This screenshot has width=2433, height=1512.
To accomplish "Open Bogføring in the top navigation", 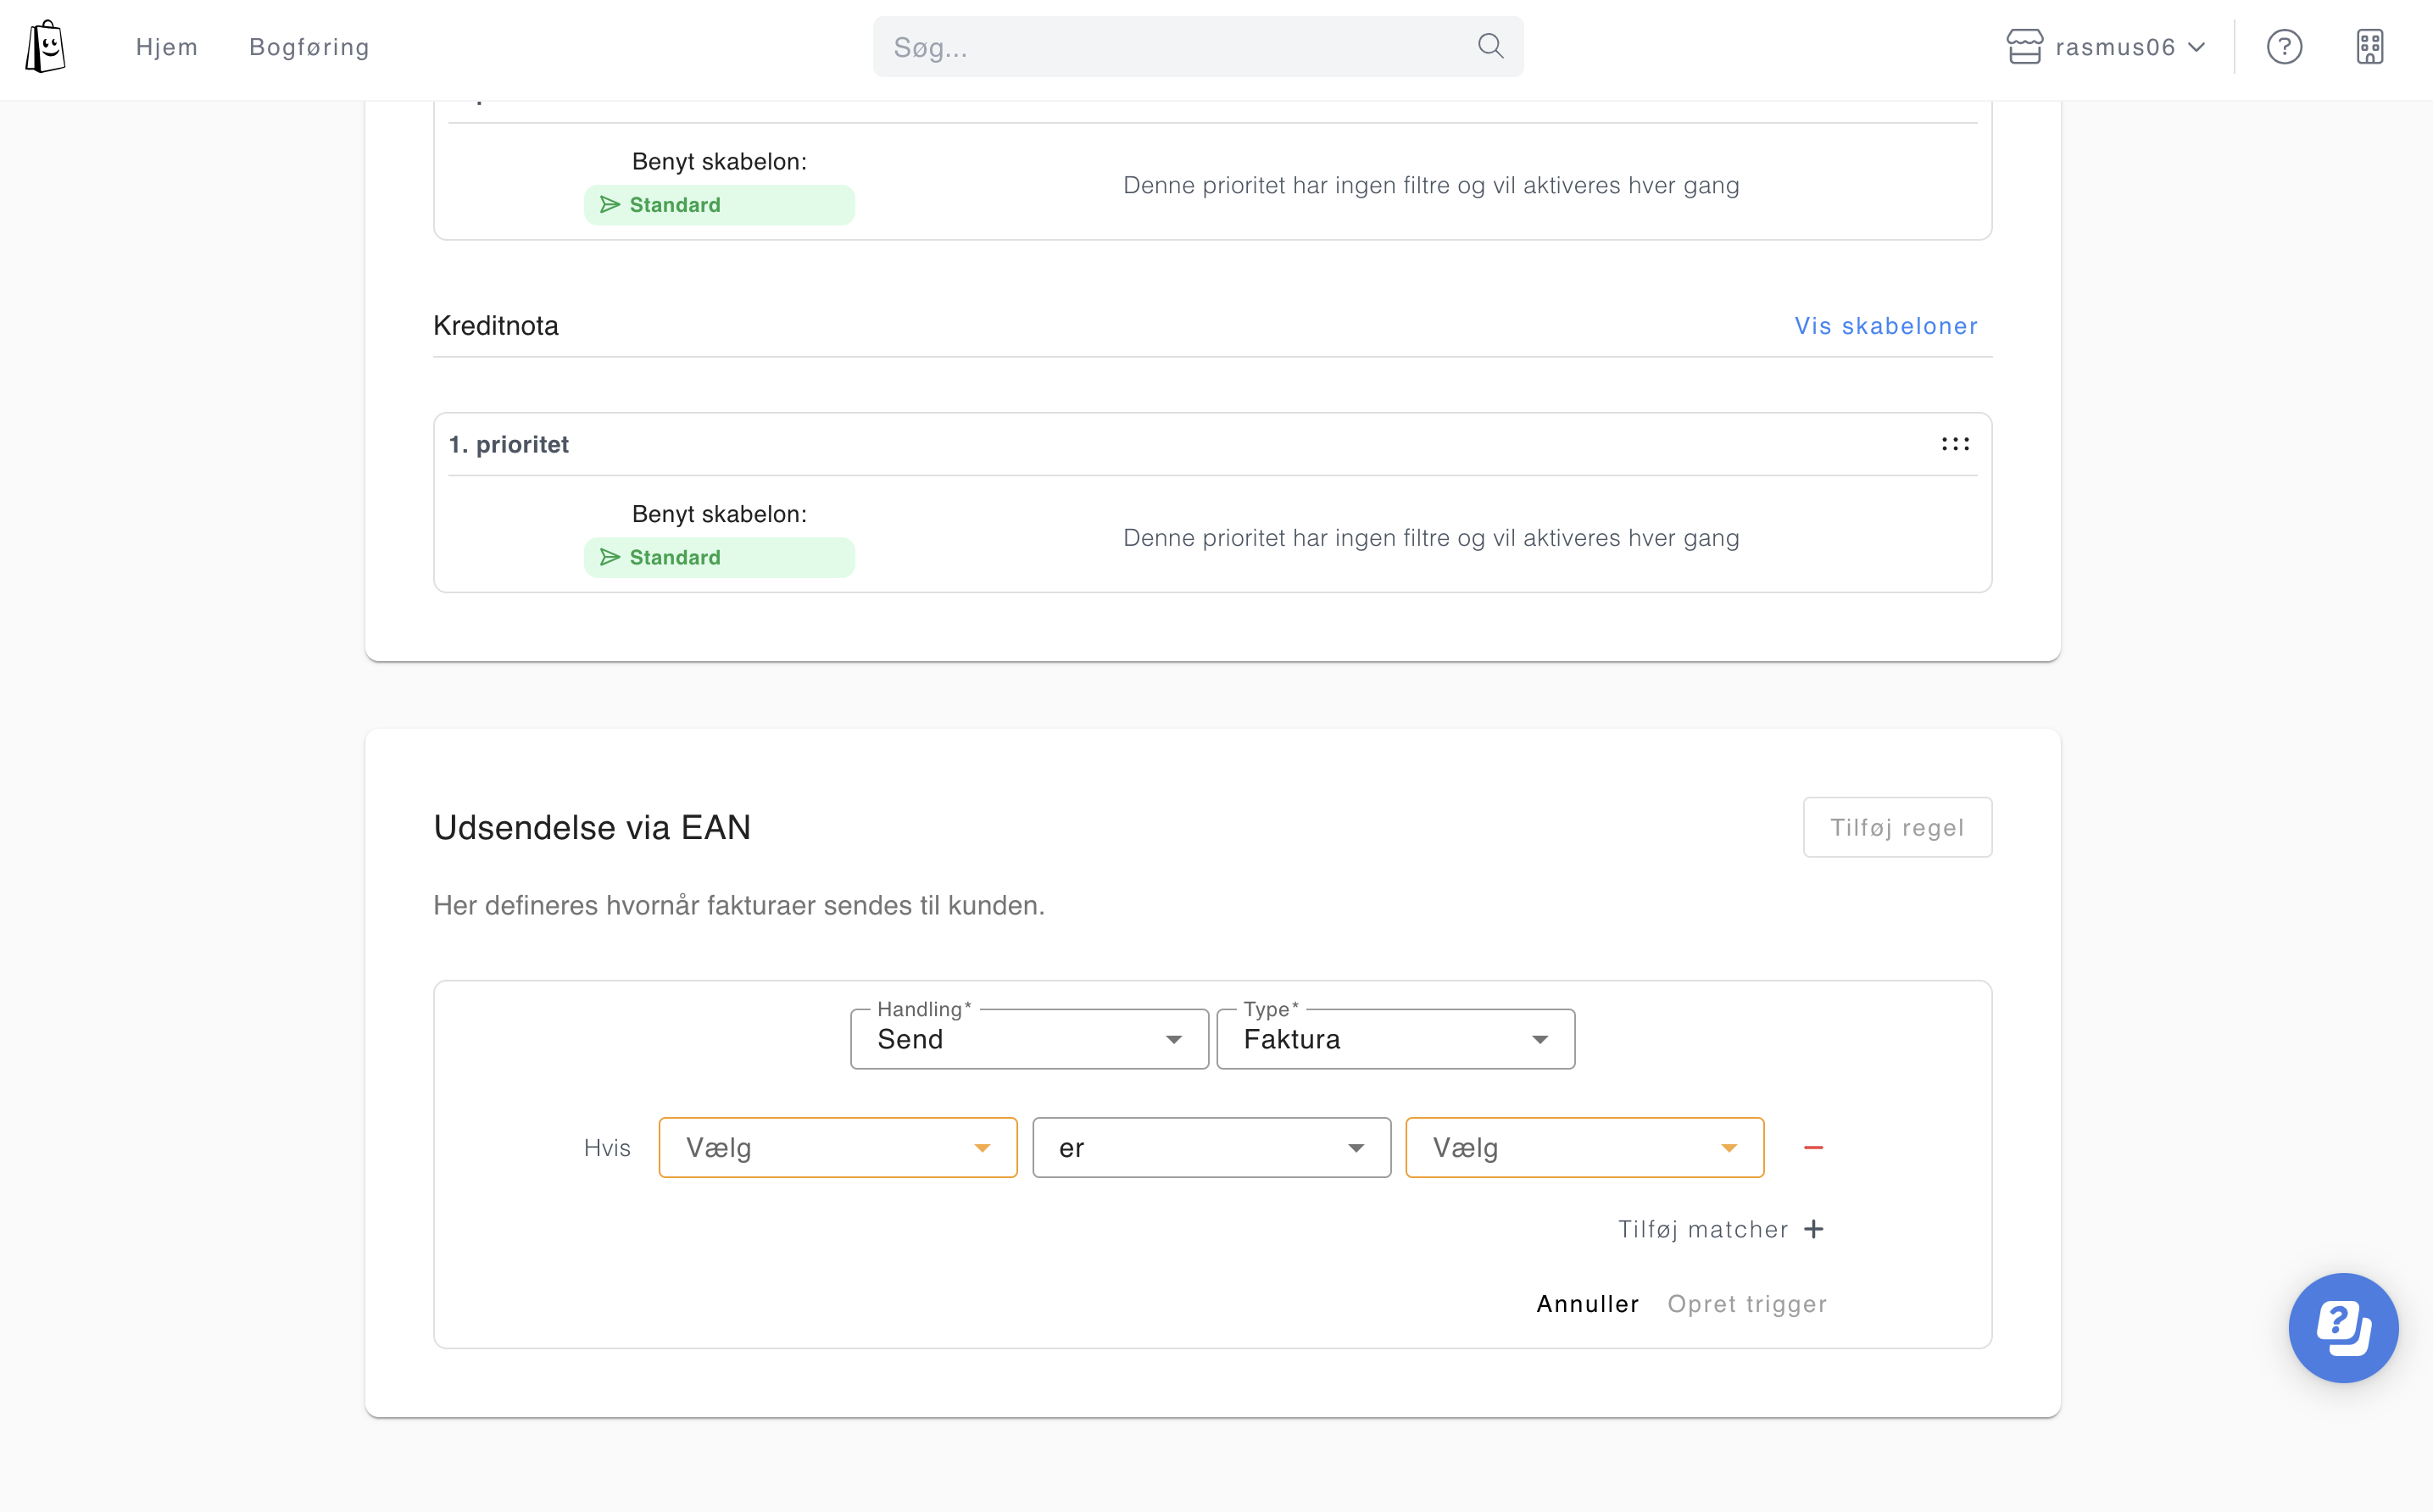I will pyautogui.click(x=309, y=47).
